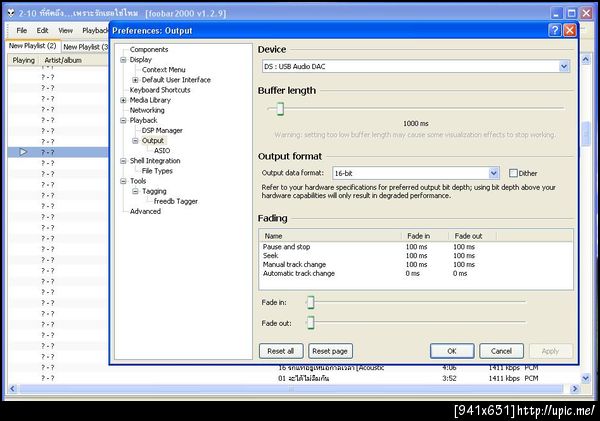Viewport: 600px width, 421px height.
Task: Click the Fade out column header
Action: pos(472,236)
